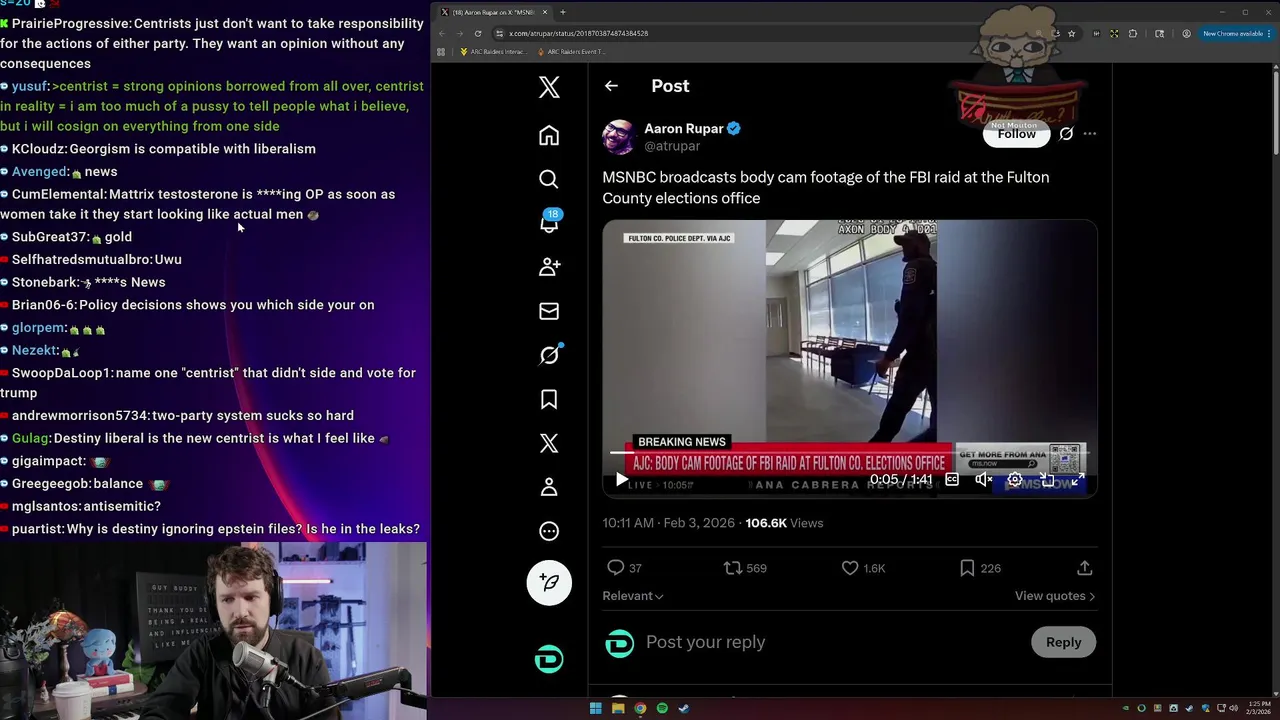
Task: Open Chrome profile avatar icon
Action: click(x=1186, y=33)
